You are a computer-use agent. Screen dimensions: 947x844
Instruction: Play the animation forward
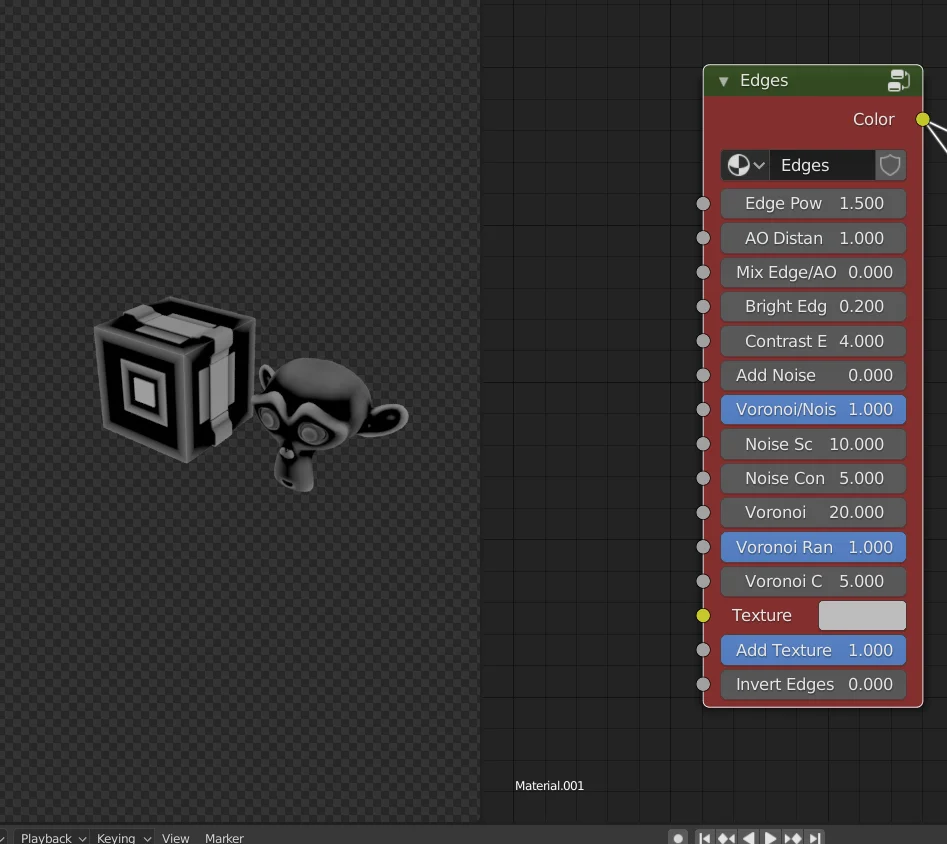pyautogui.click(x=771, y=838)
